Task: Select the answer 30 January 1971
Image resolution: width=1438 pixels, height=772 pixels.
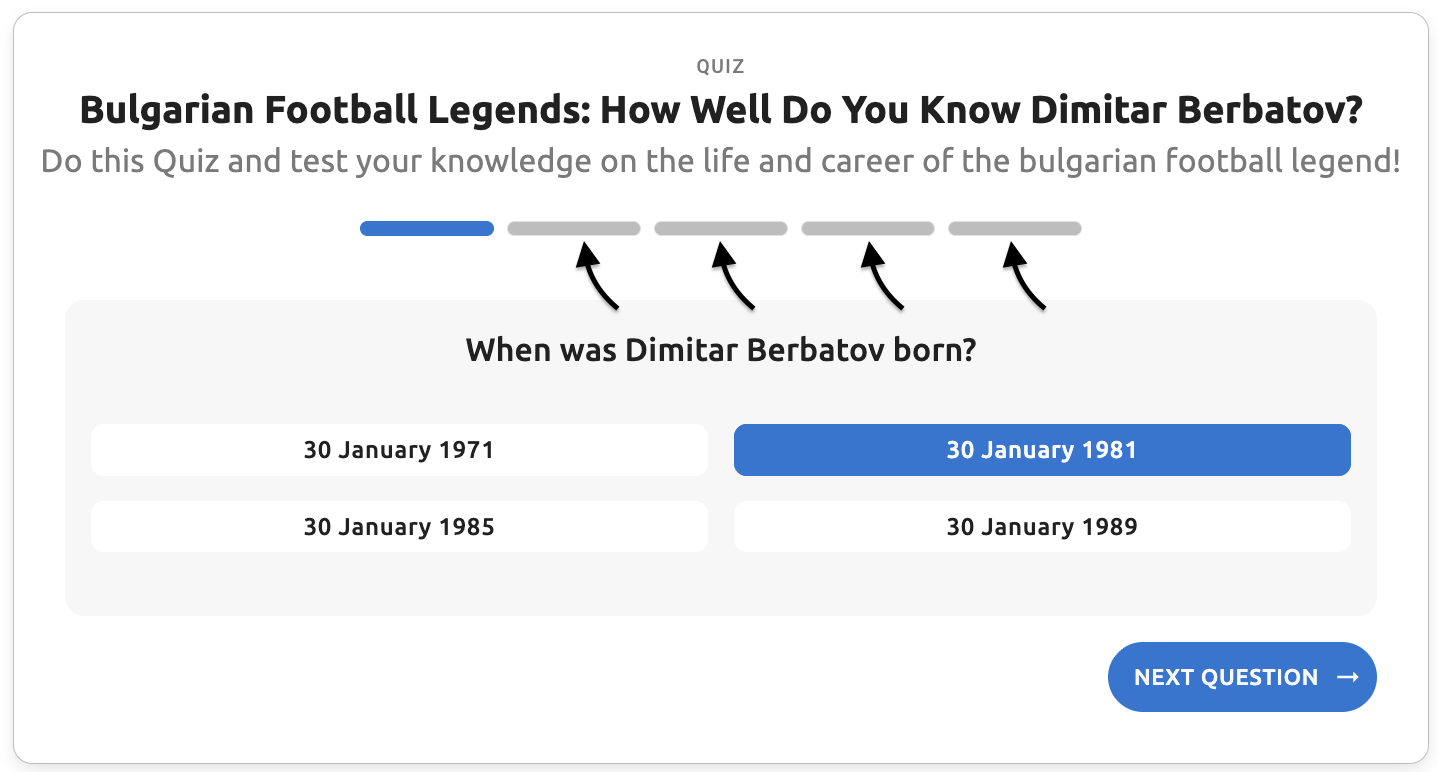Action: 399,450
